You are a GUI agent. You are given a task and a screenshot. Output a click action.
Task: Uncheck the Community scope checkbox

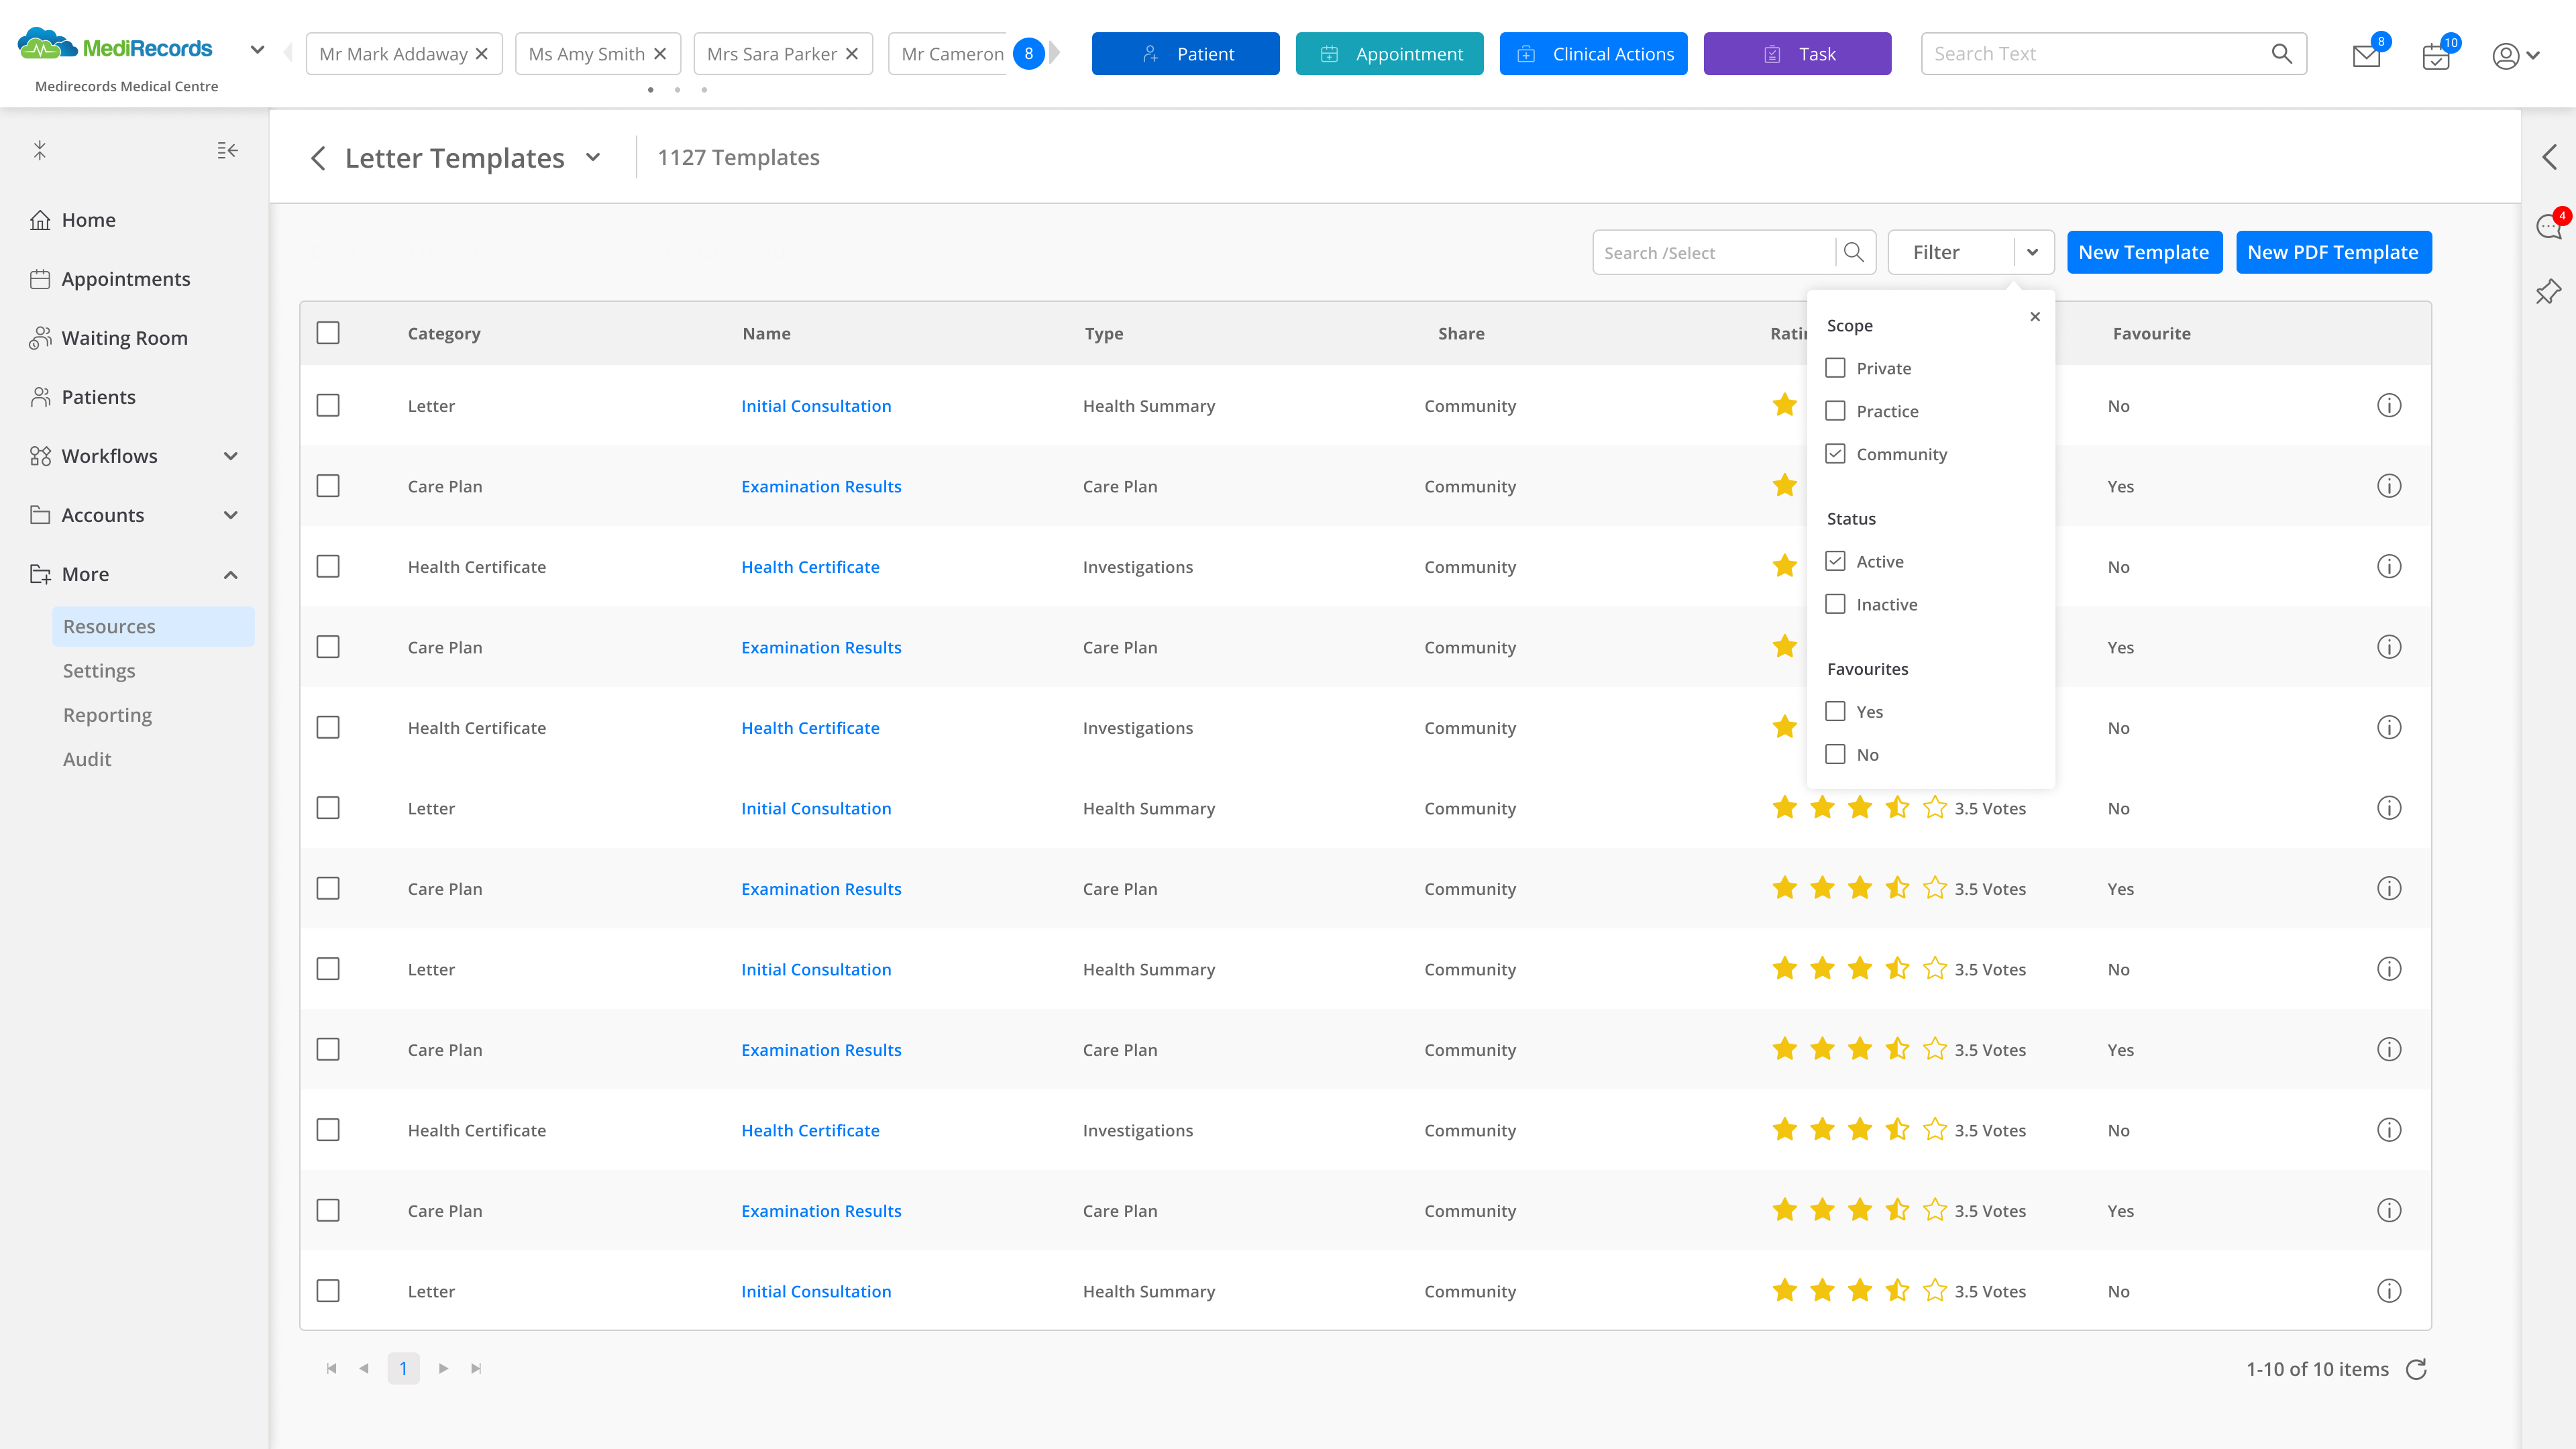click(1835, 454)
